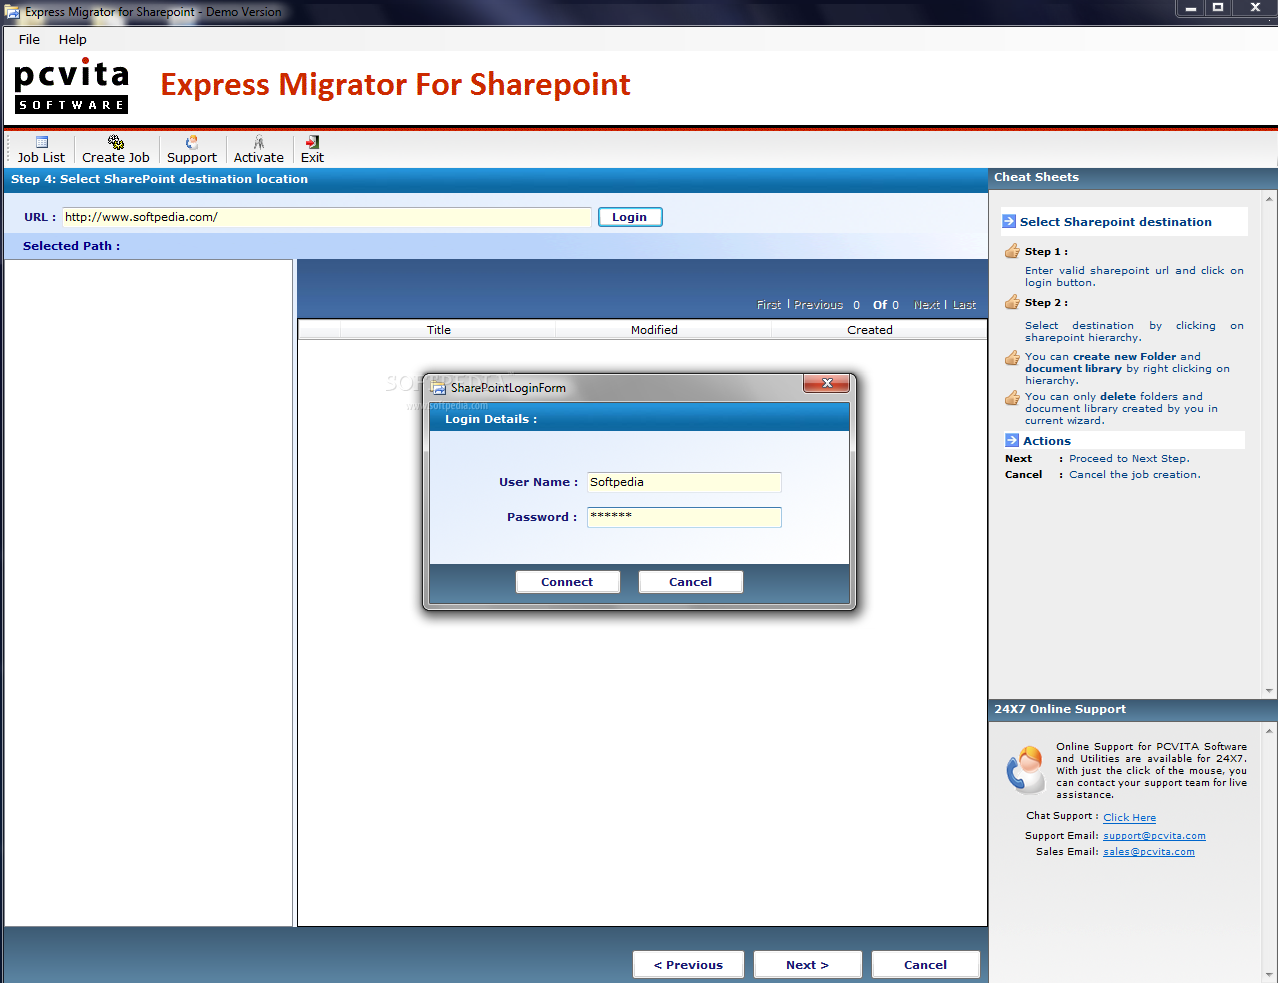Click thumbs-up icon beside create new Folder tip
This screenshot has height=983, width=1278.
(1012, 357)
